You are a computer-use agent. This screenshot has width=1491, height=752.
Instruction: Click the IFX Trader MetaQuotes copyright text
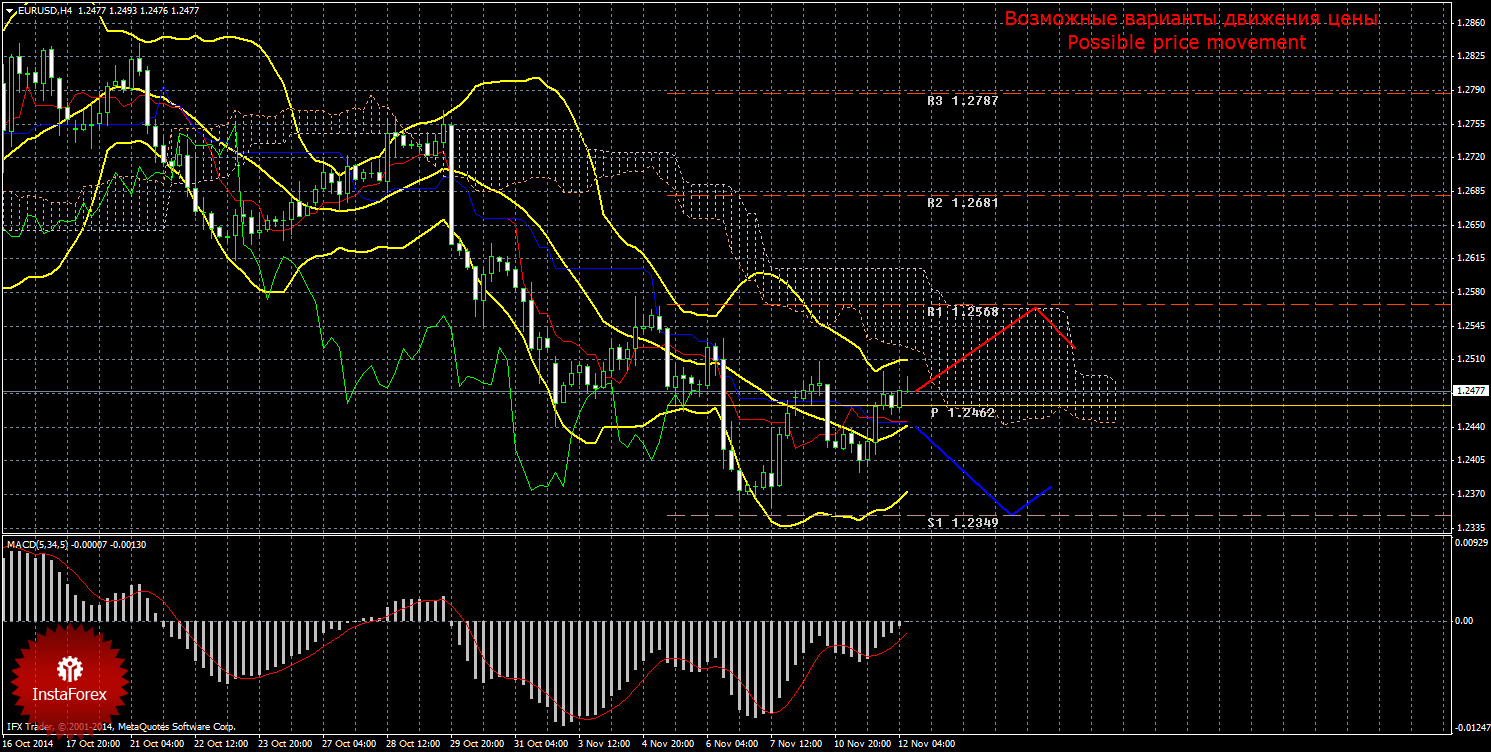click(x=121, y=727)
